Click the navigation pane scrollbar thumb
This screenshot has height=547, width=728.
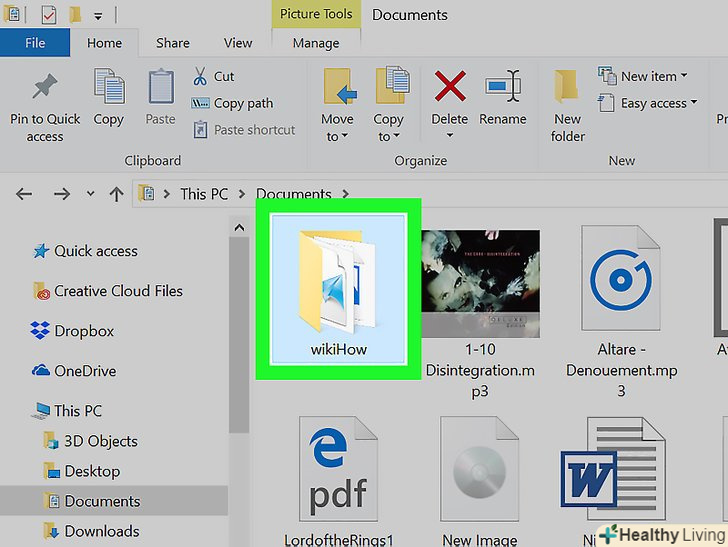(x=239, y=335)
